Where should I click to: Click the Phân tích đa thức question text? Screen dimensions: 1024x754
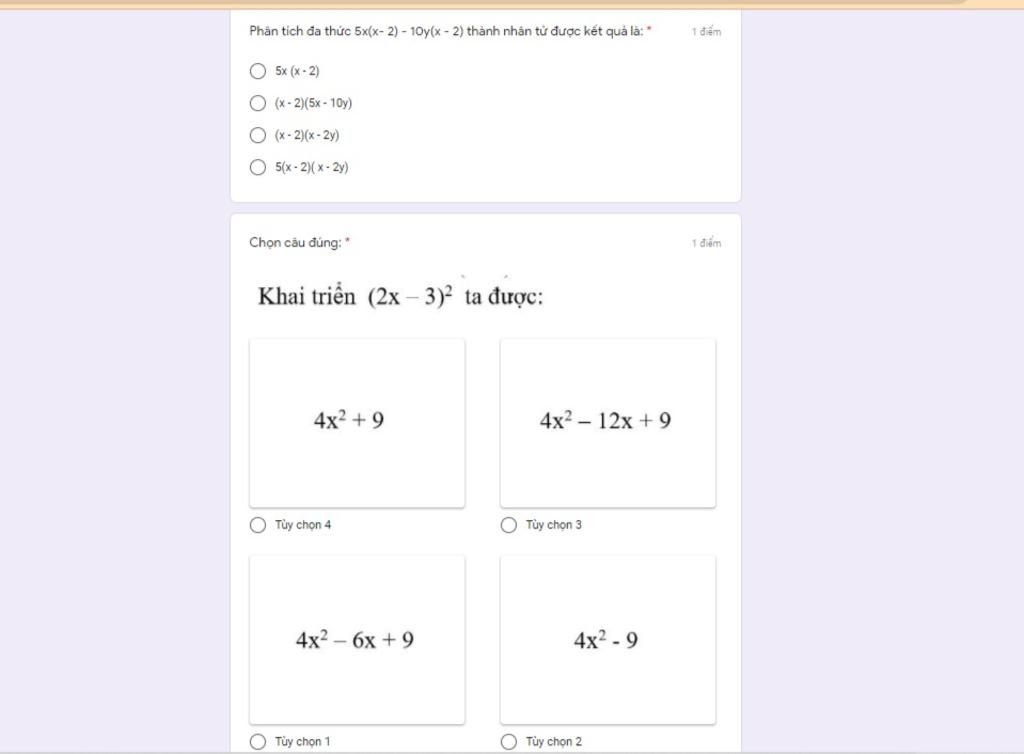click(x=446, y=31)
